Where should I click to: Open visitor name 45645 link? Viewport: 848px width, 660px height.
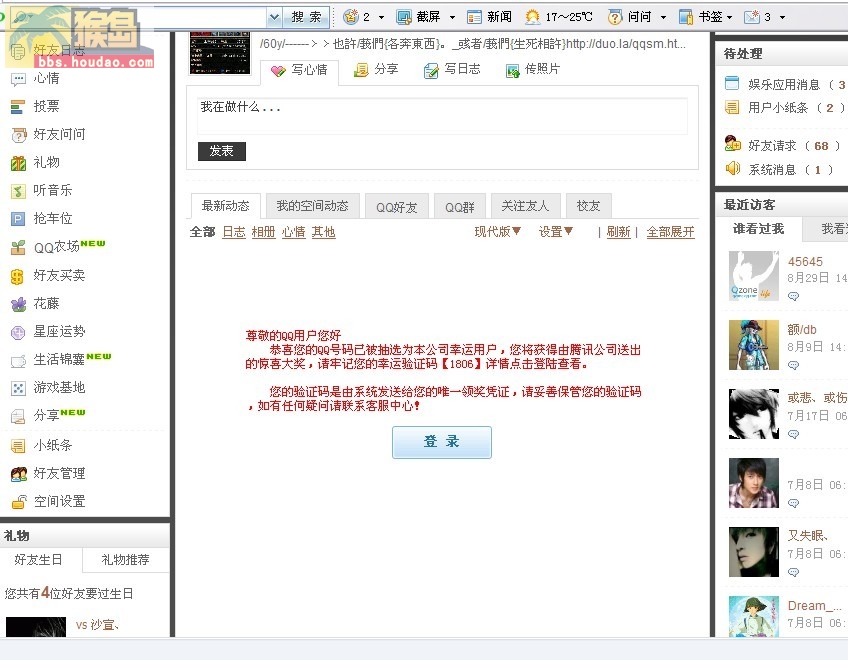(805, 262)
